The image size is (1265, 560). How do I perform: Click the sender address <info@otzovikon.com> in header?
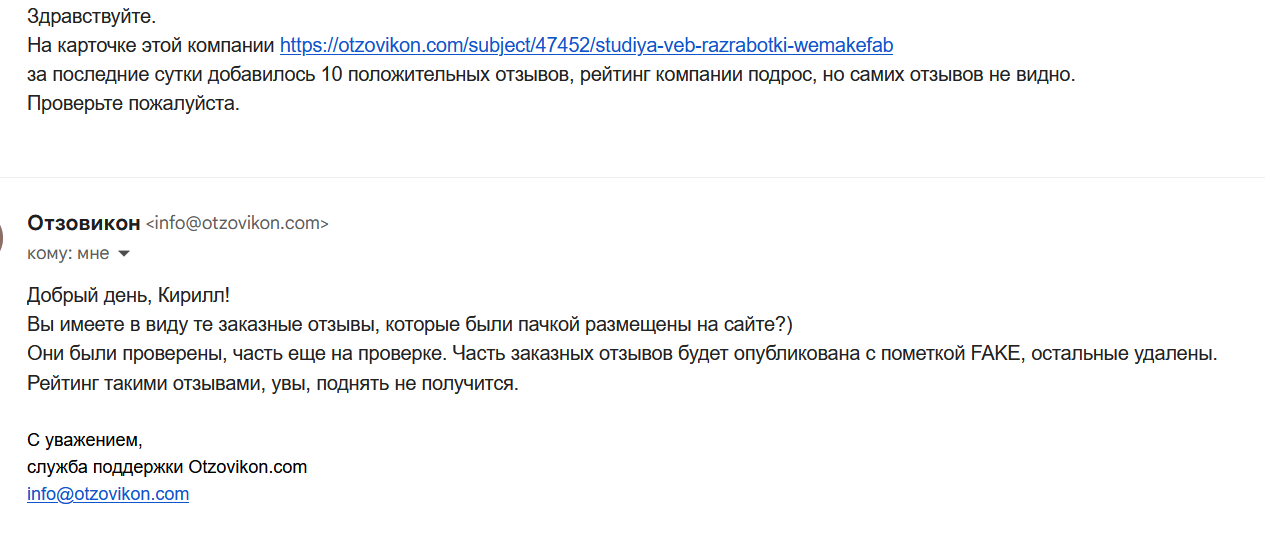point(237,224)
